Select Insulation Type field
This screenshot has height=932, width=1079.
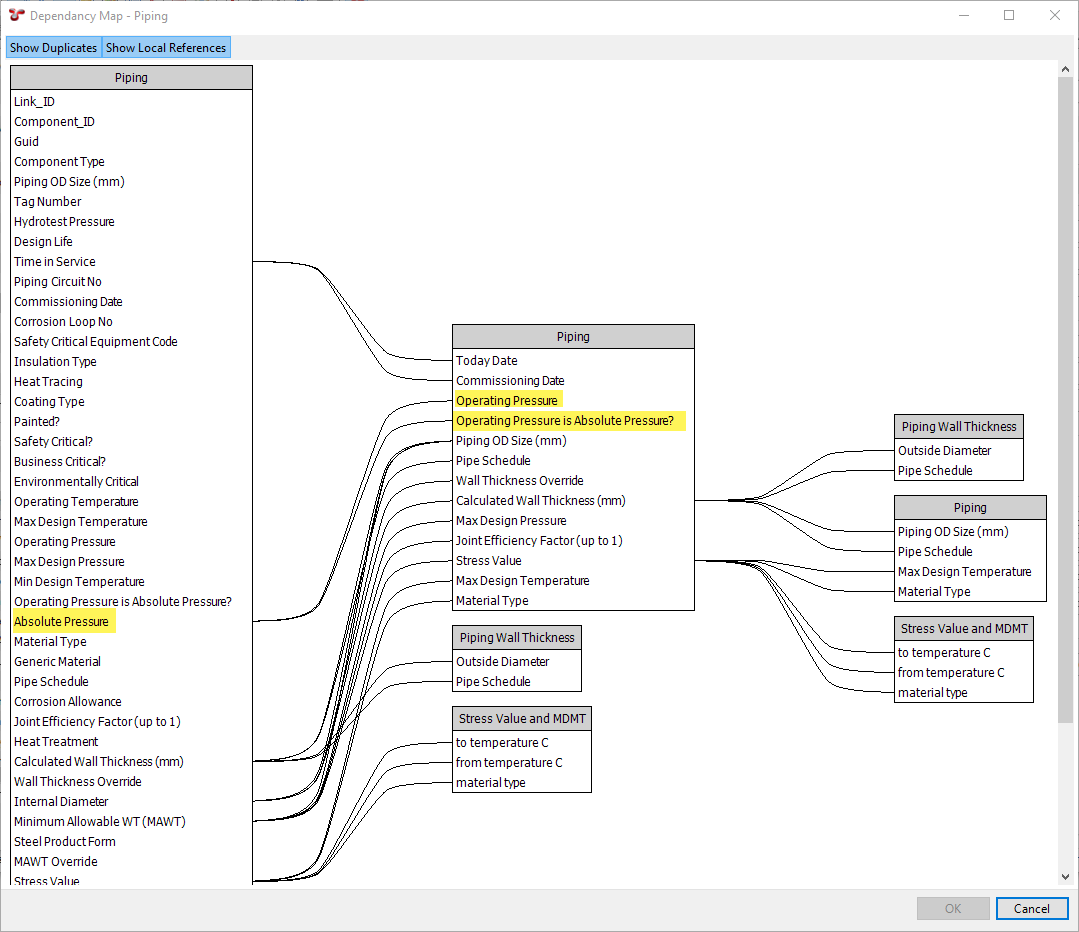coord(55,361)
